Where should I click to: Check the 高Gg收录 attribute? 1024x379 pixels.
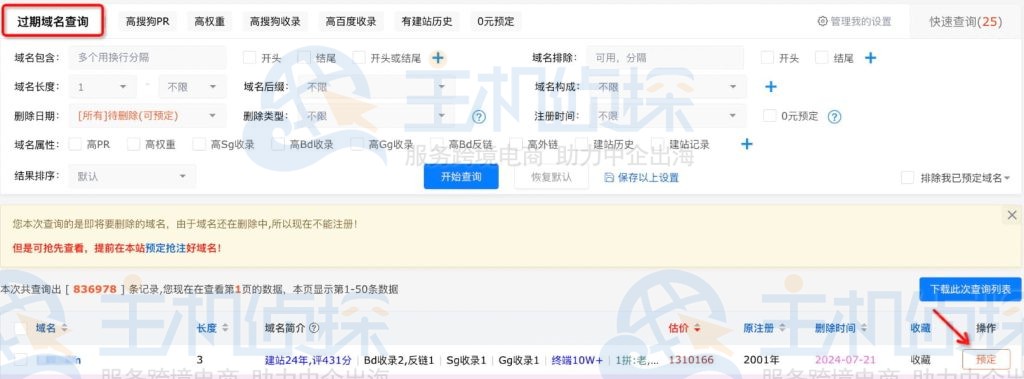click(357, 144)
